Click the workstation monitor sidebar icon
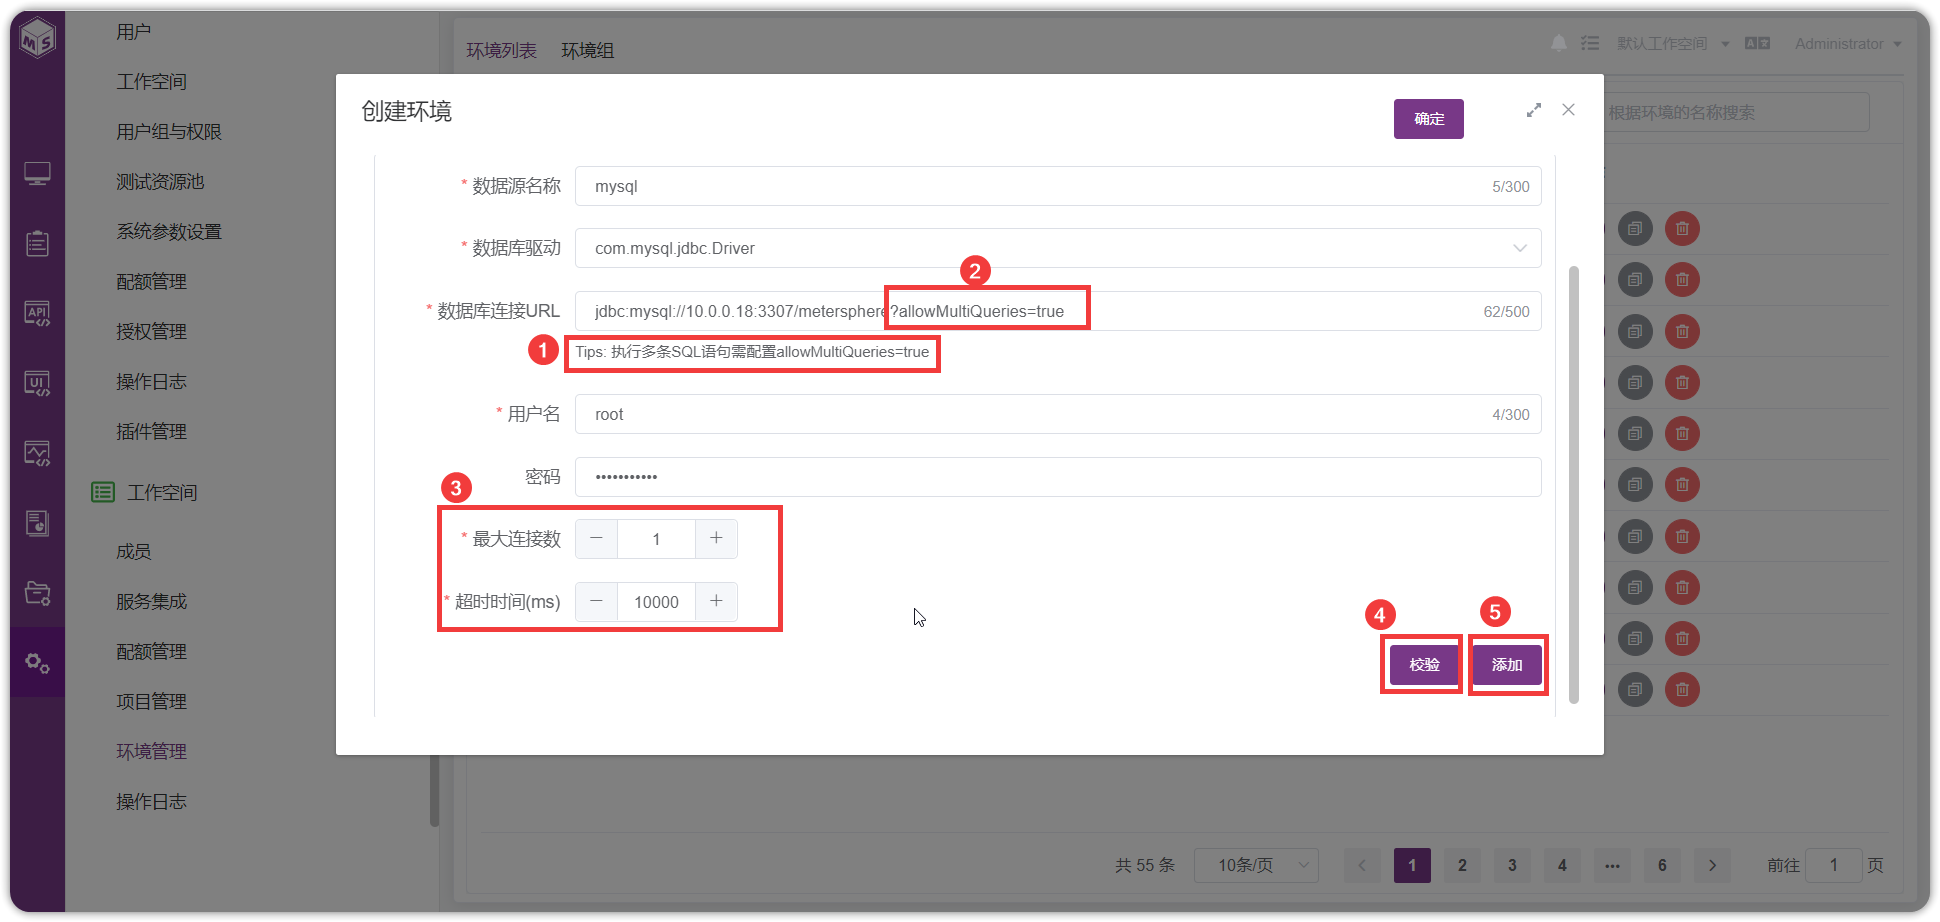This screenshot has height=922, width=1940. (x=37, y=174)
